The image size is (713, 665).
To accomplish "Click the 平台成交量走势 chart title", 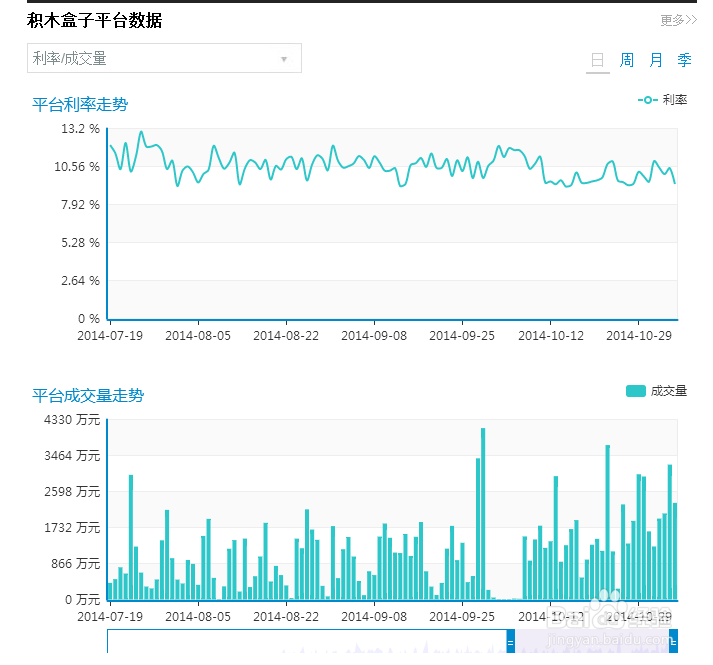I will click(x=88, y=395).
